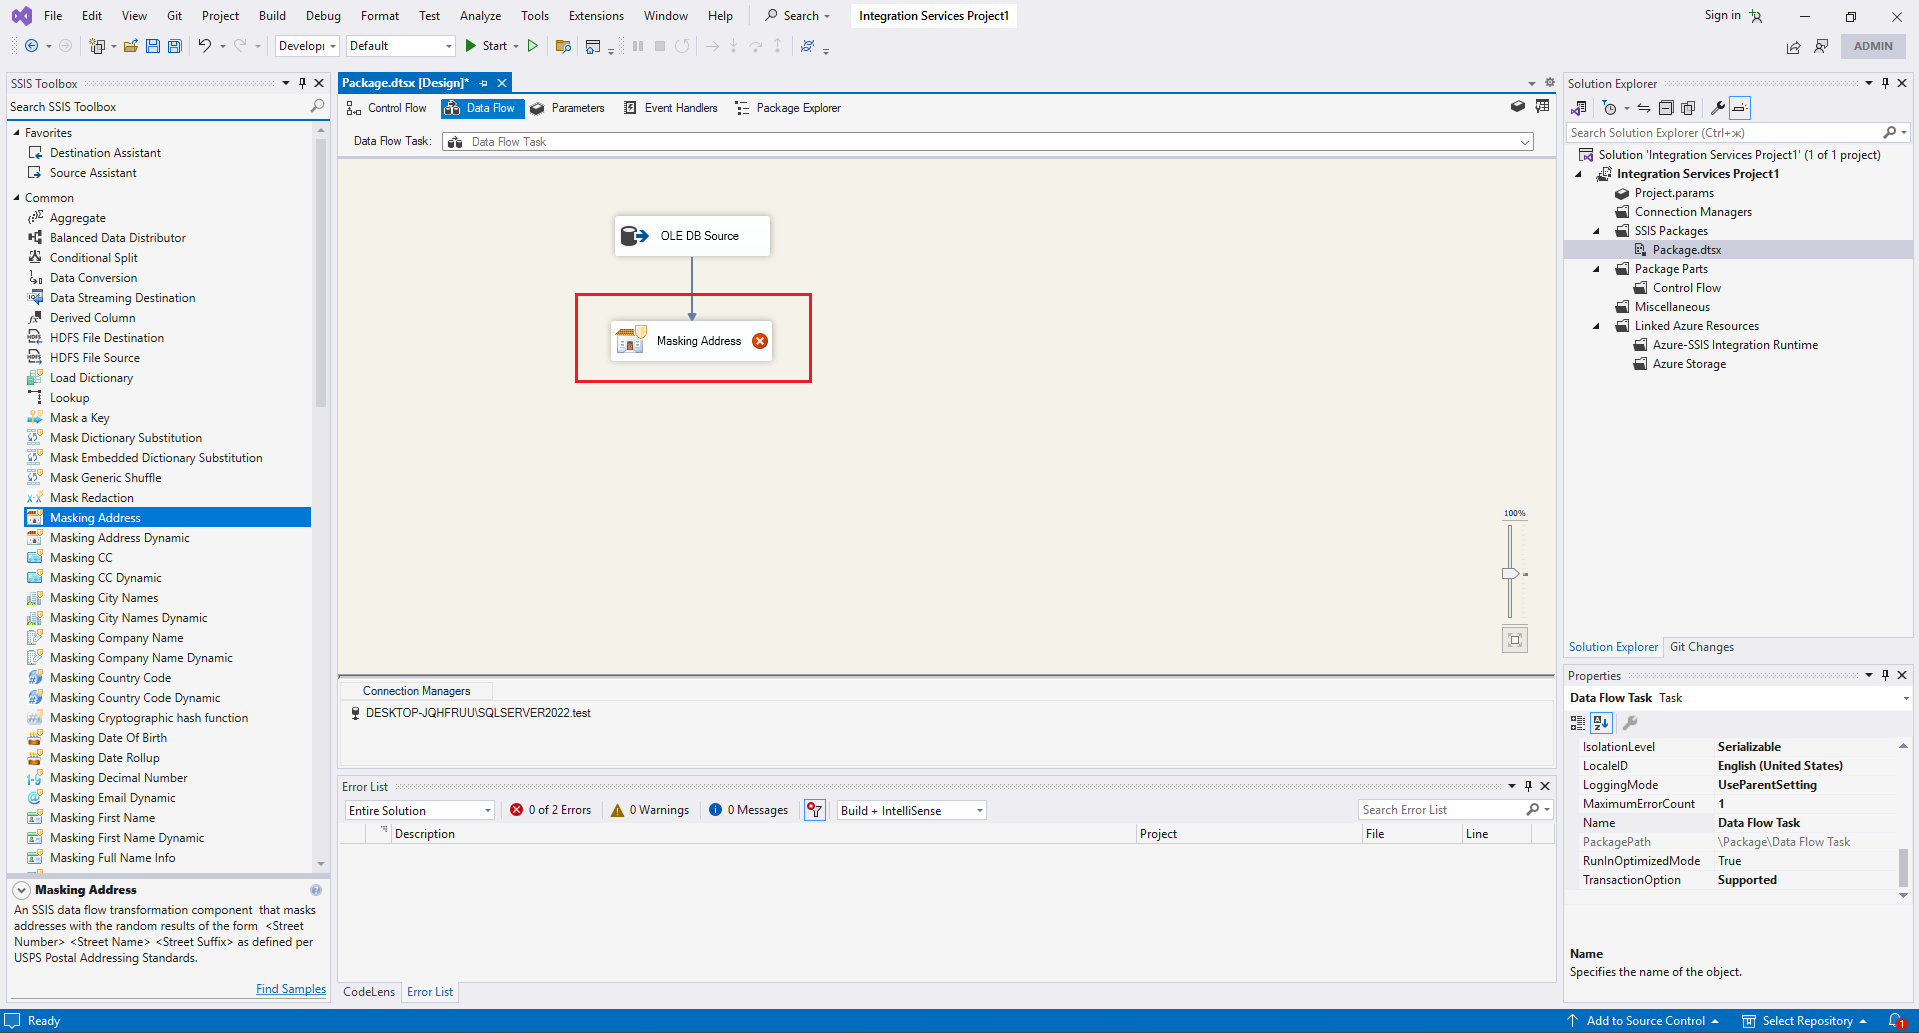Toggle Preview Selected Items in Solution Explorer
Image resolution: width=1919 pixels, height=1033 pixels.
click(x=1740, y=108)
